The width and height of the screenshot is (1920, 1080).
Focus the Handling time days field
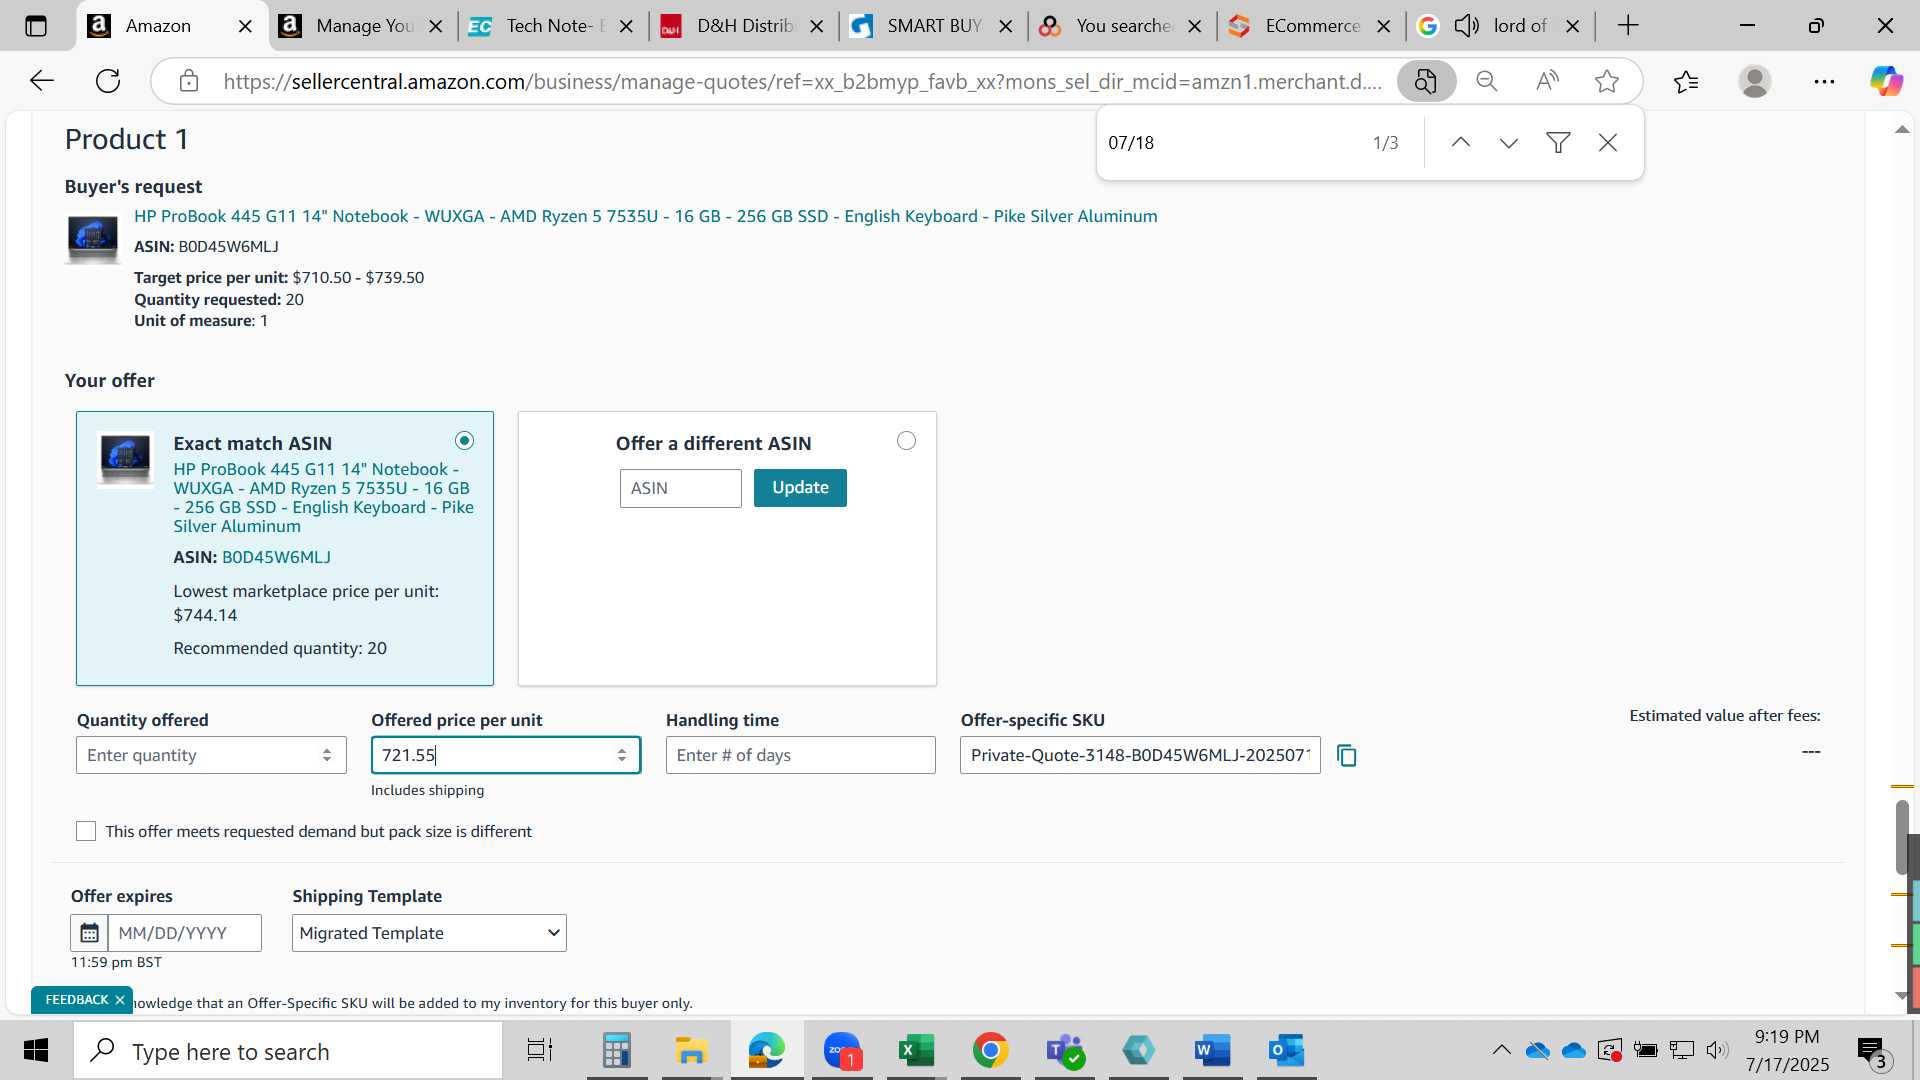tap(801, 756)
